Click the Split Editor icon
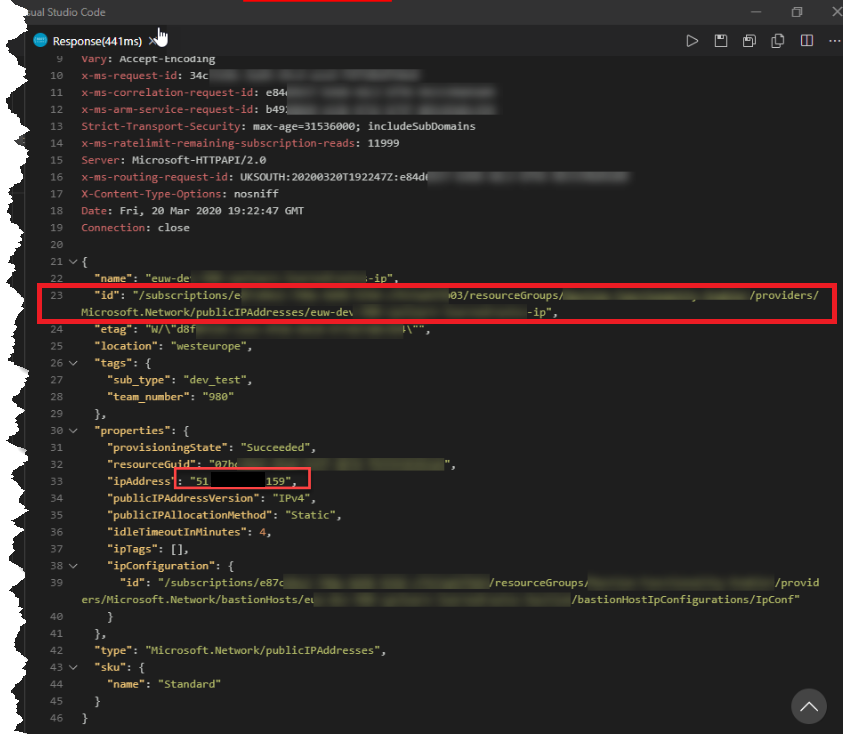Screen dimensions: 843x734 pos(806,41)
